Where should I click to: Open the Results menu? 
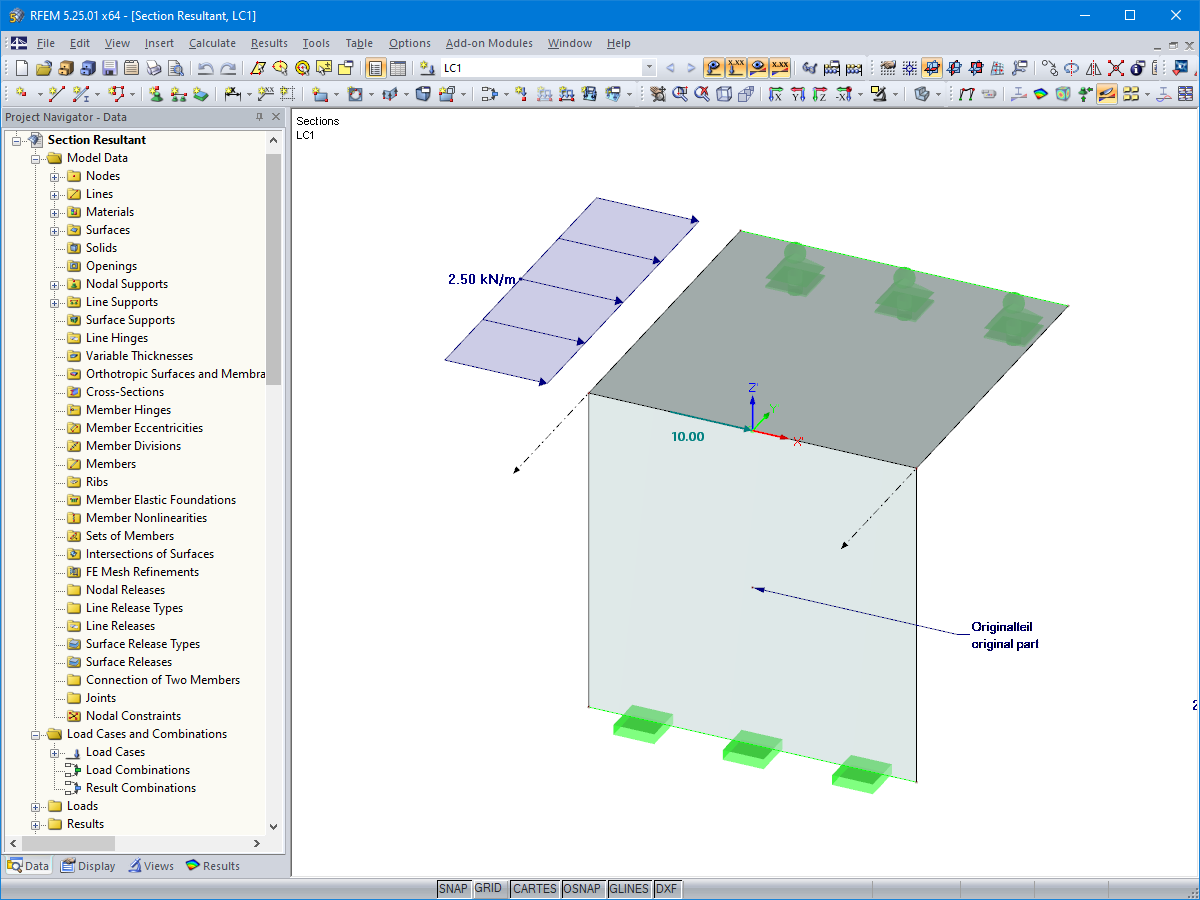(x=269, y=43)
